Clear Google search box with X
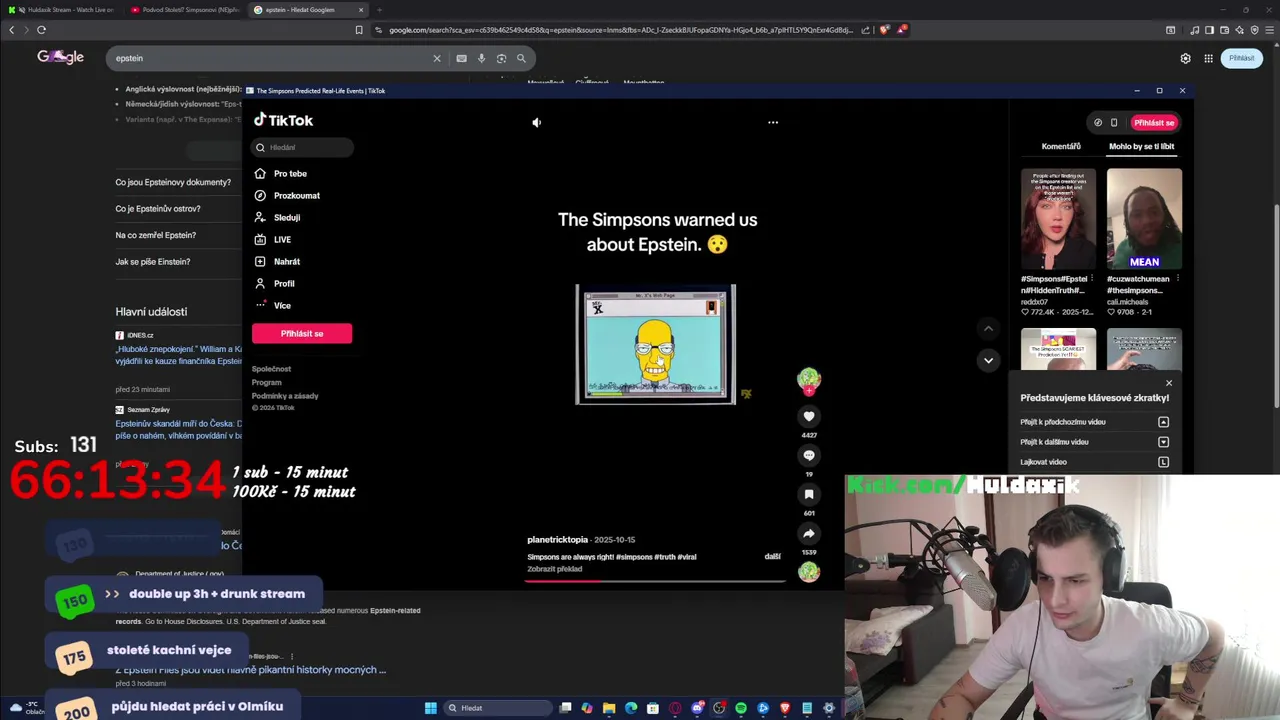1280x720 pixels. pyautogui.click(x=436, y=58)
